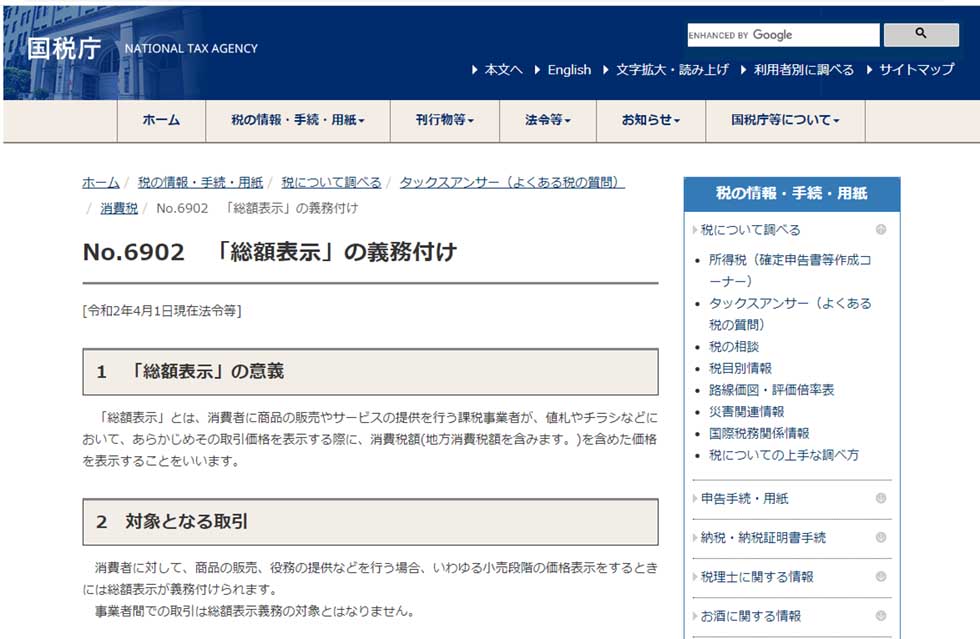Click page title No.6902「総額表示」の義務付け

(270, 252)
